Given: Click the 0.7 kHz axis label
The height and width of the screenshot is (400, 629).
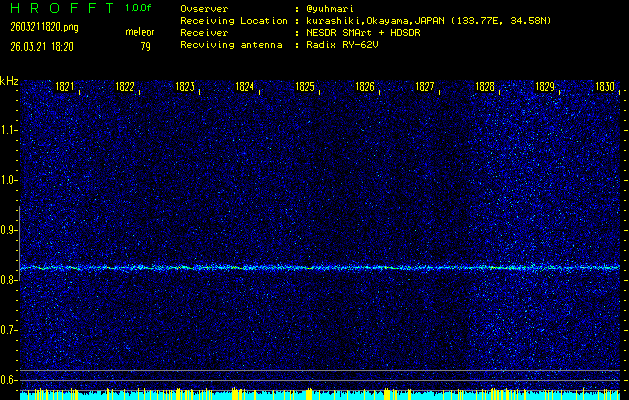Looking at the screenshot, I should (x=9, y=330).
